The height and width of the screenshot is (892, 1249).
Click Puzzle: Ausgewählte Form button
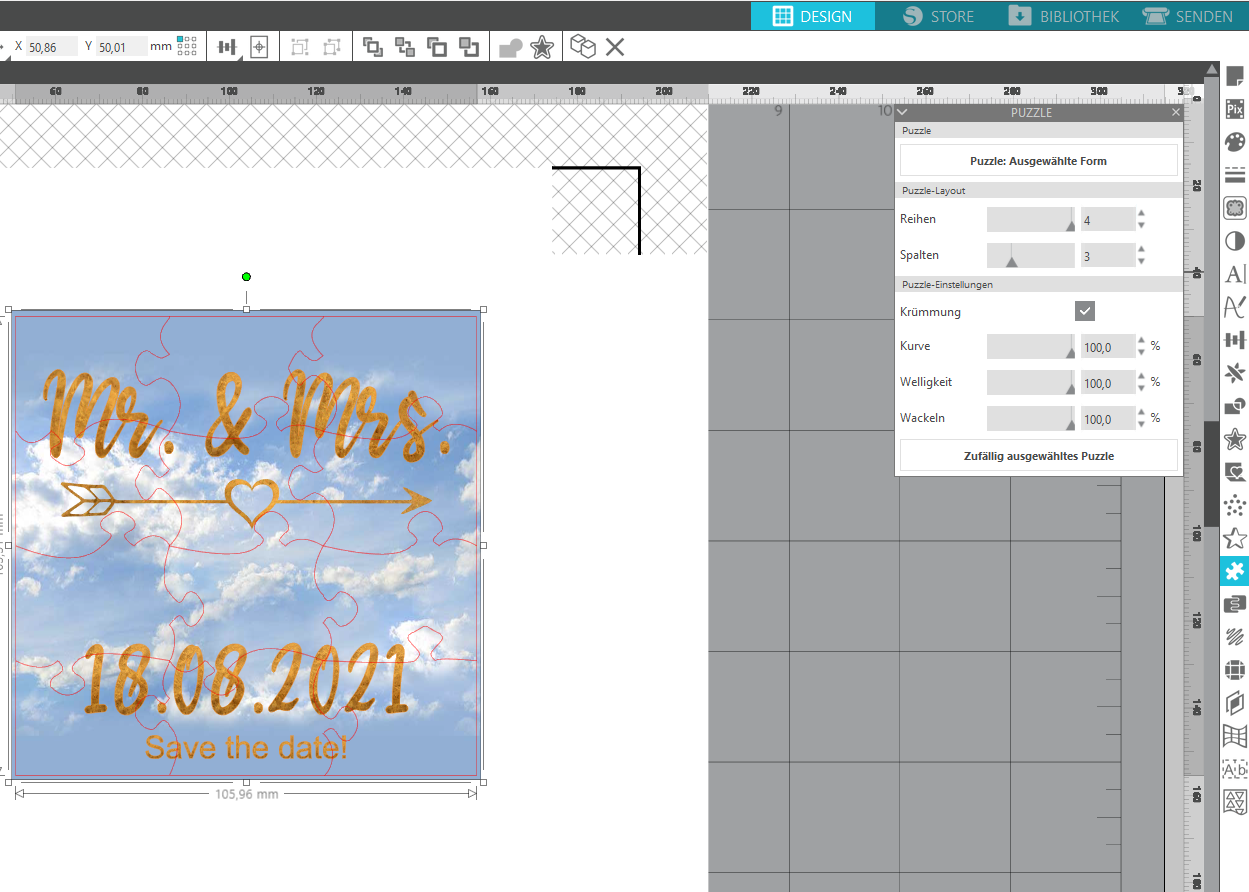tap(1038, 161)
